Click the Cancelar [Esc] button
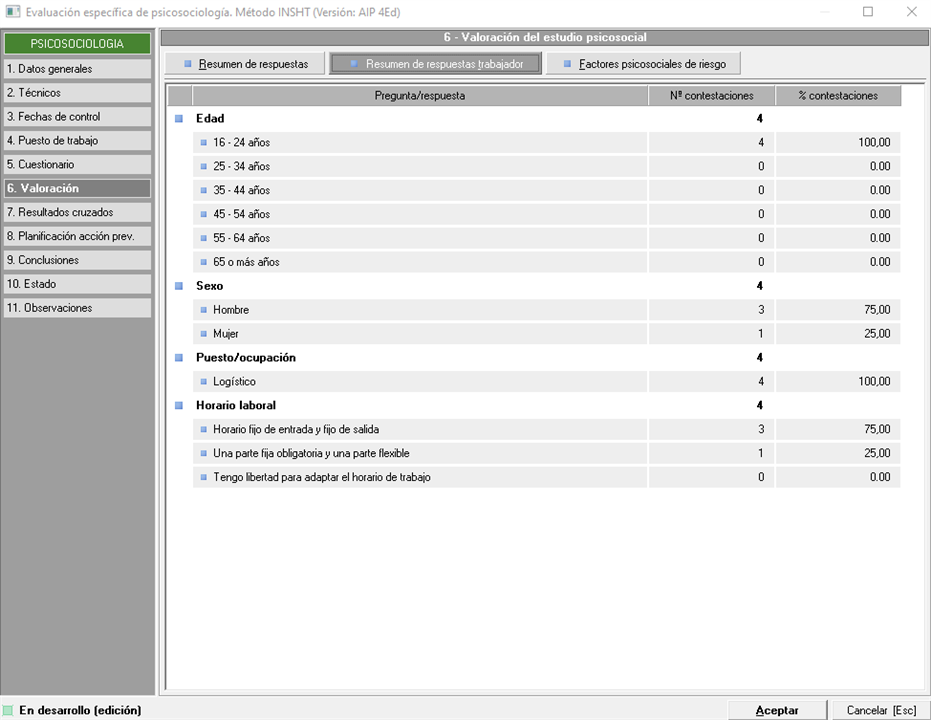 coord(880,710)
